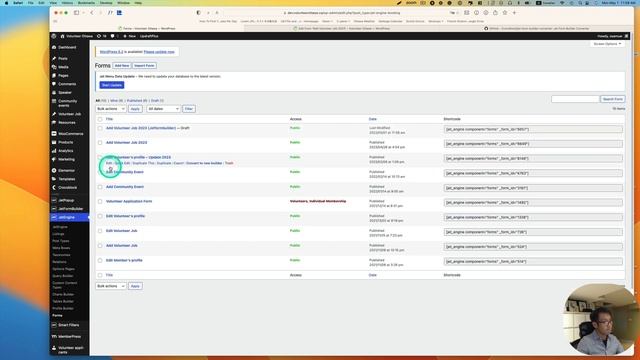Open the Howdy user account menu
Viewport: 640px width, 360px height.
coord(612,36)
